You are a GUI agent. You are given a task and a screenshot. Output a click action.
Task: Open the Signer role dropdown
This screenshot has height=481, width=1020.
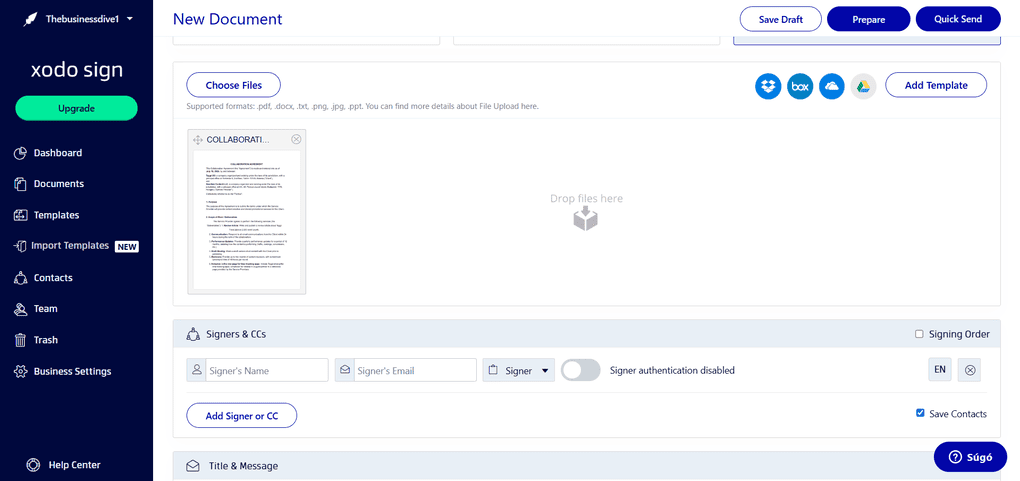click(518, 370)
